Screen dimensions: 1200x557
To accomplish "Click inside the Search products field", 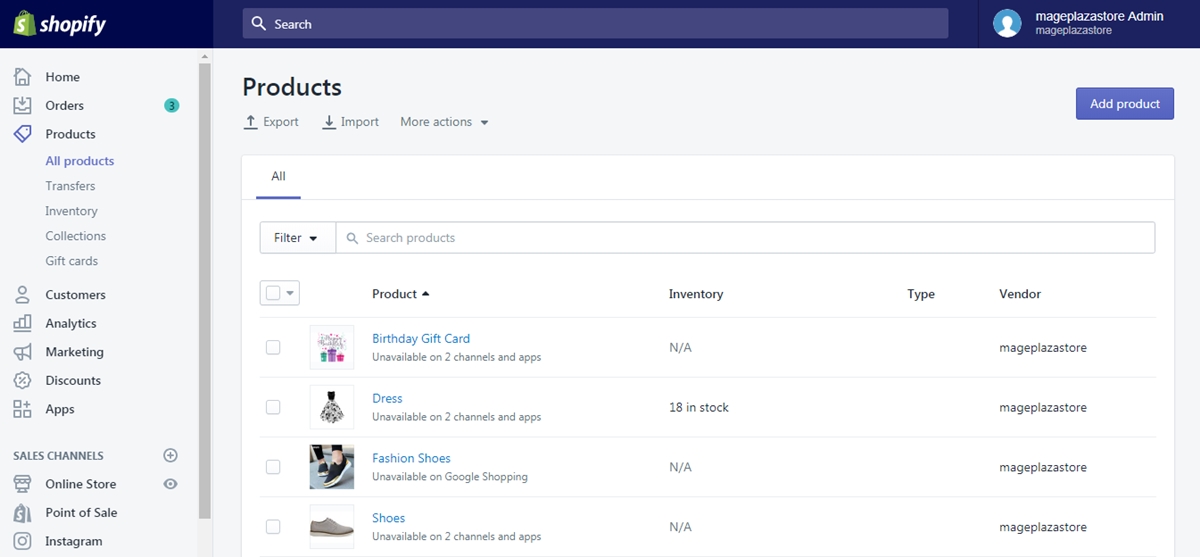I will pos(745,238).
